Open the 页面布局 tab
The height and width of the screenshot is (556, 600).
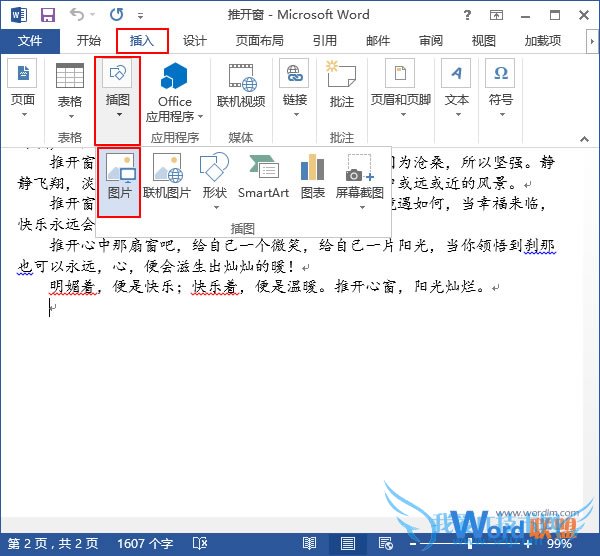(260, 41)
